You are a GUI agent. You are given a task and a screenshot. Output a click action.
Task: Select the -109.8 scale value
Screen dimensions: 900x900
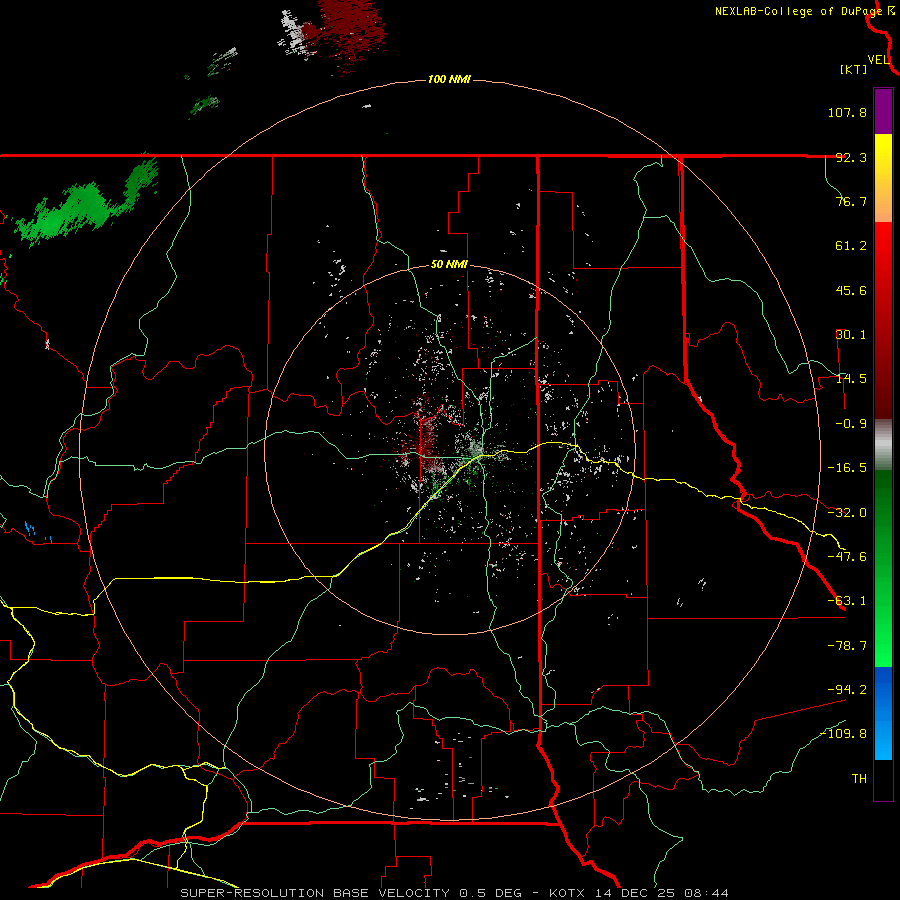(x=843, y=734)
